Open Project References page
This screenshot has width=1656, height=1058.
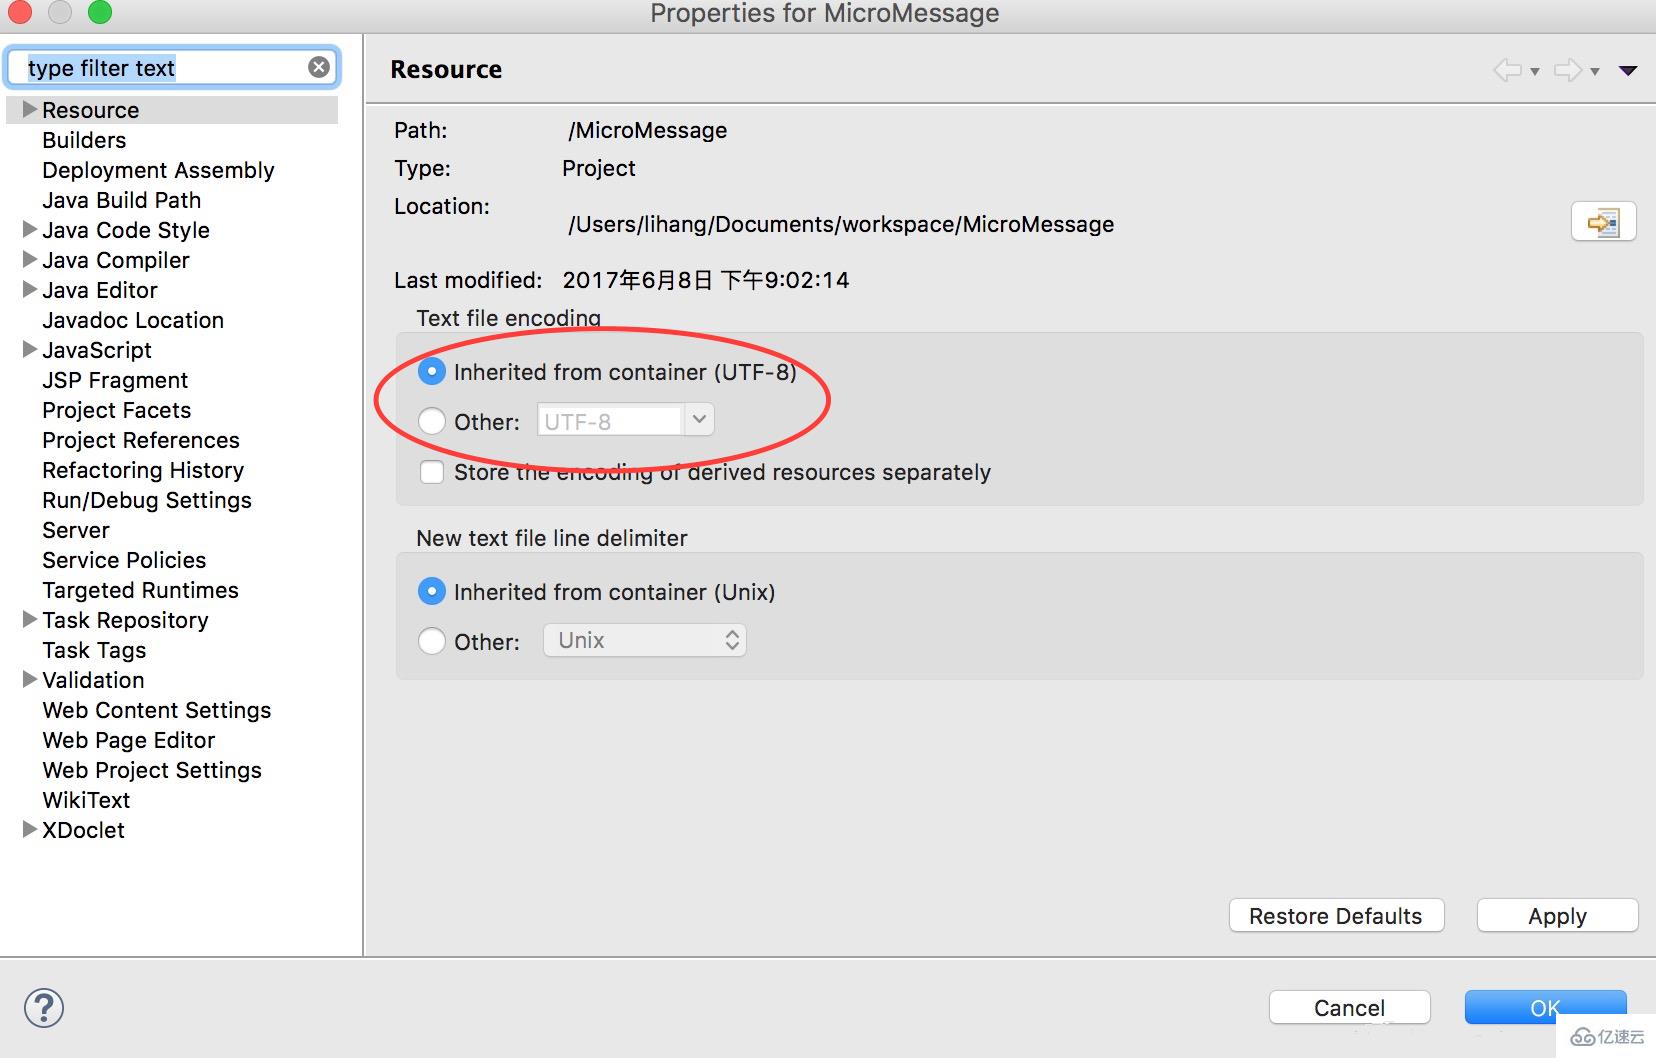141,440
